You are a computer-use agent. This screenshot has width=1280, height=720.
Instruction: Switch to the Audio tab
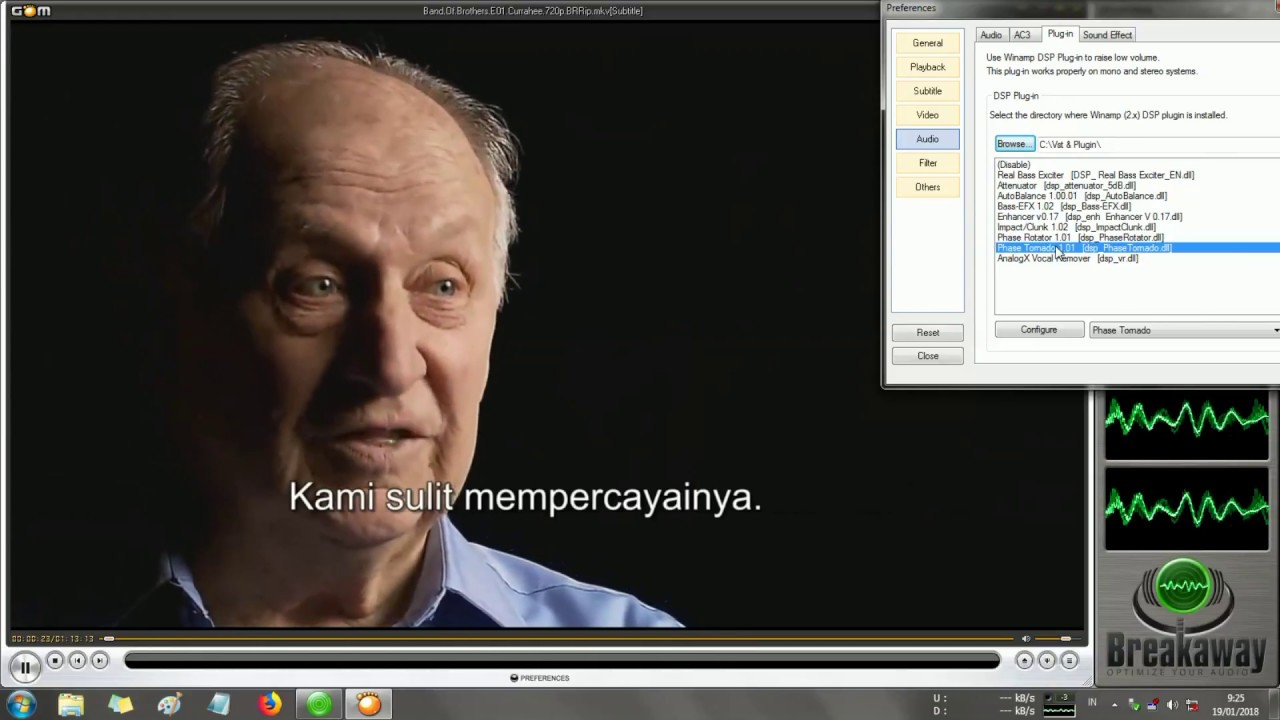click(x=991, y=35)
